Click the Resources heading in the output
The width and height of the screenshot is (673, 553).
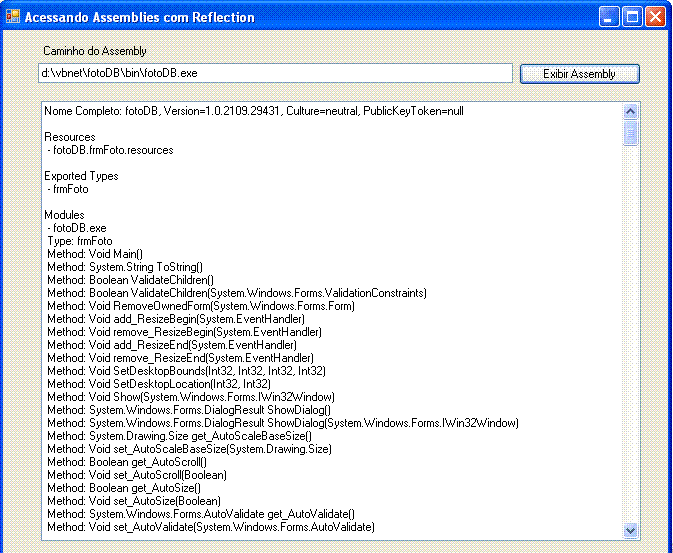tap(70, 137)
